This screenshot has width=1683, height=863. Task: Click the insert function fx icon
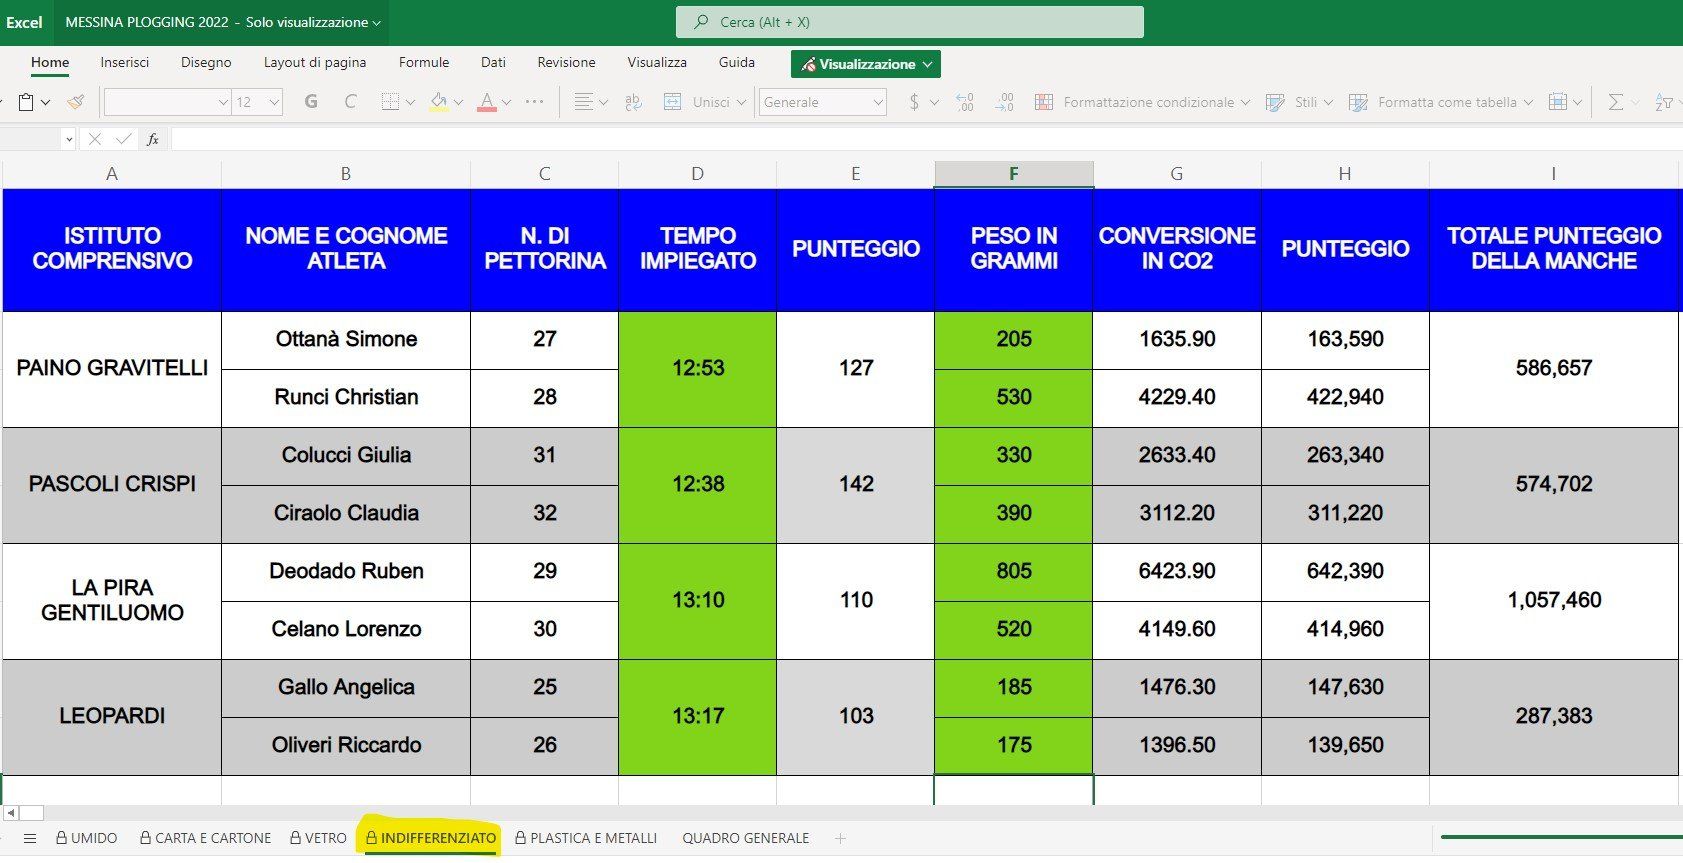153,139
